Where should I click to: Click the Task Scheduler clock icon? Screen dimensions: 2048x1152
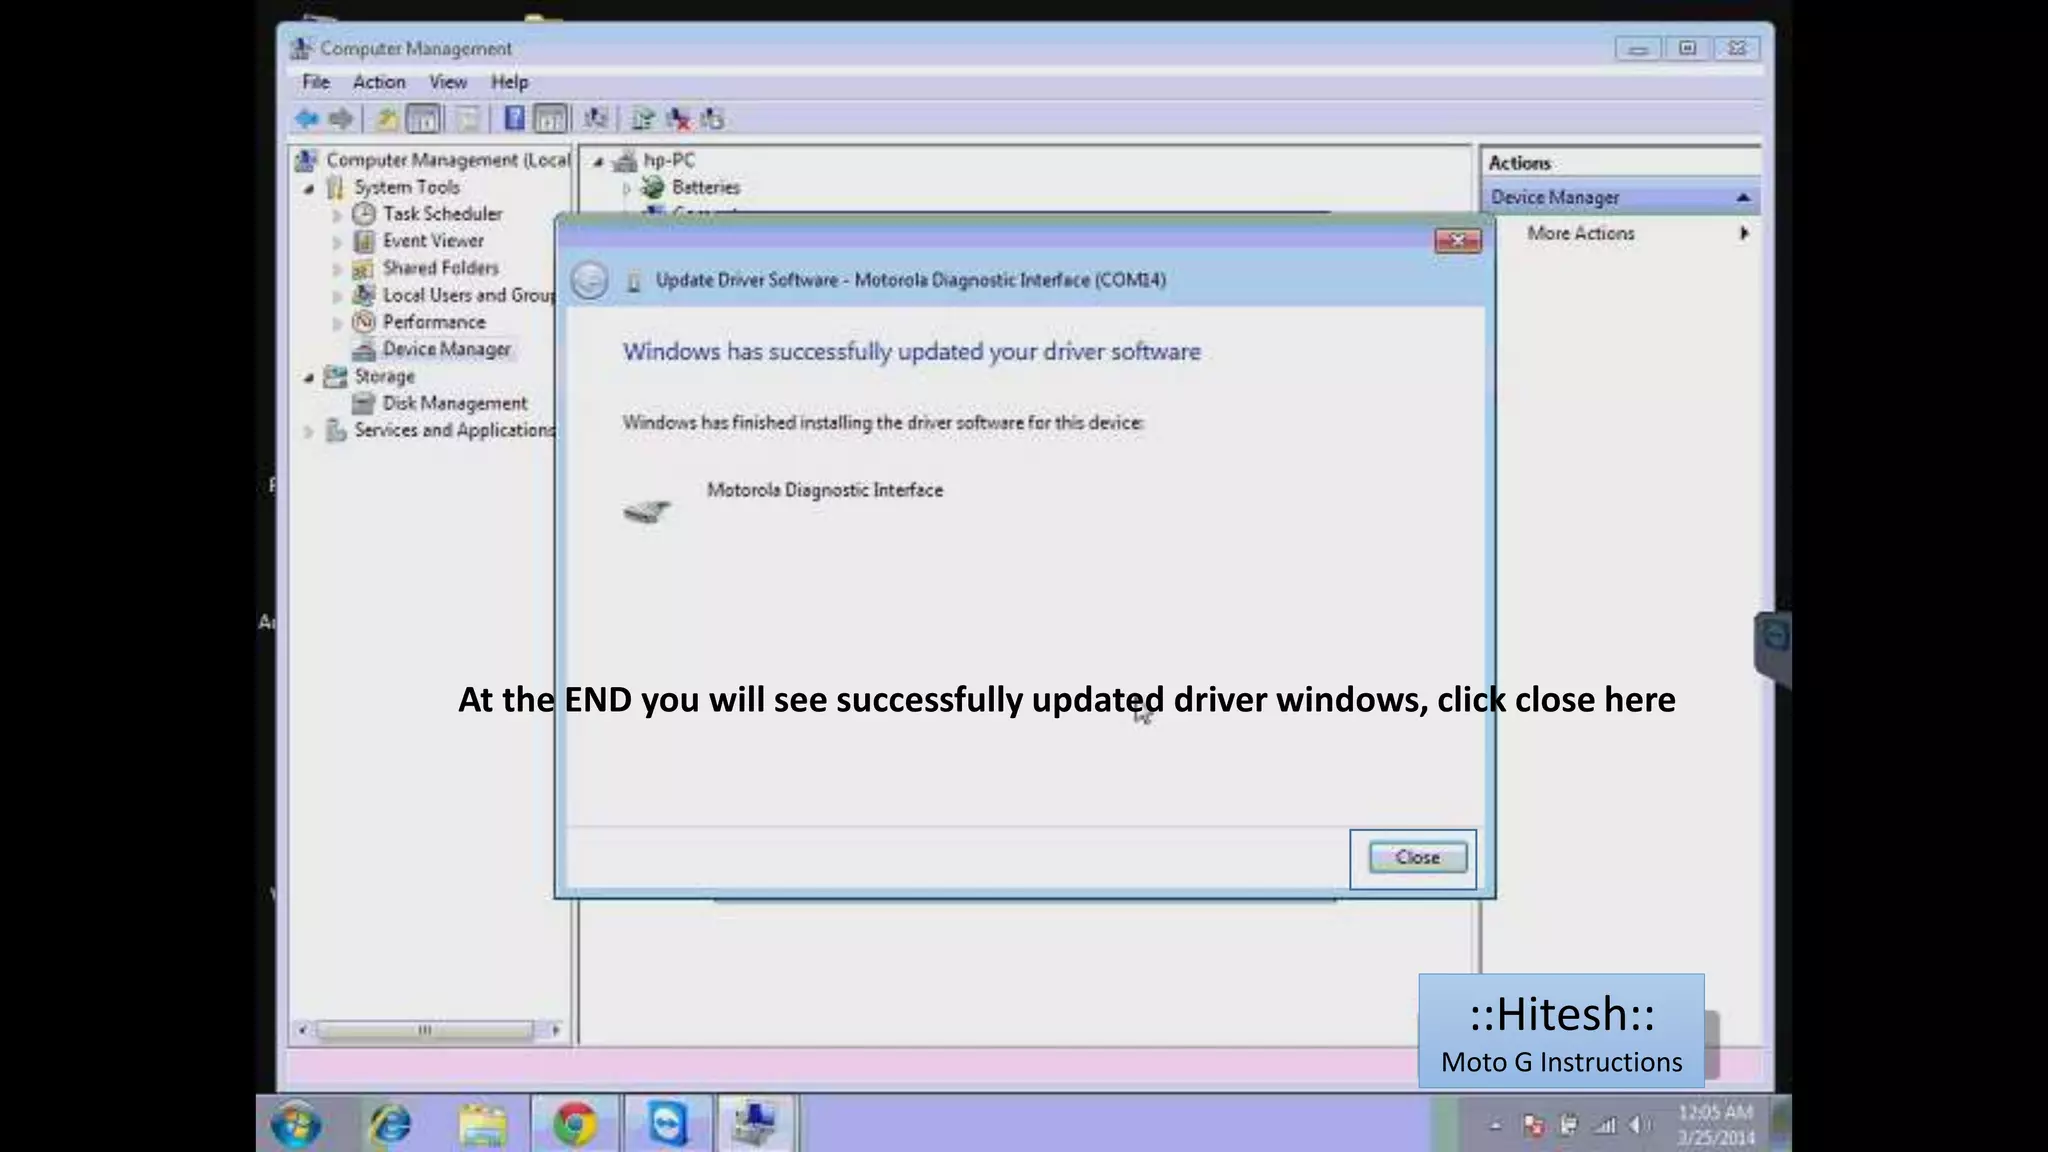tap(364, 214)
